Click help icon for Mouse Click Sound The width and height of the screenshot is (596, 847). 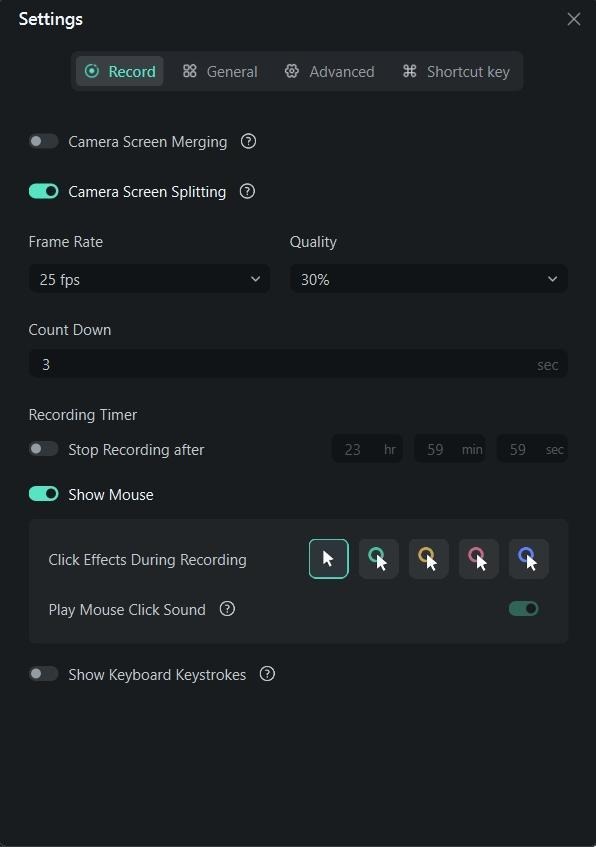click(227, 609)
